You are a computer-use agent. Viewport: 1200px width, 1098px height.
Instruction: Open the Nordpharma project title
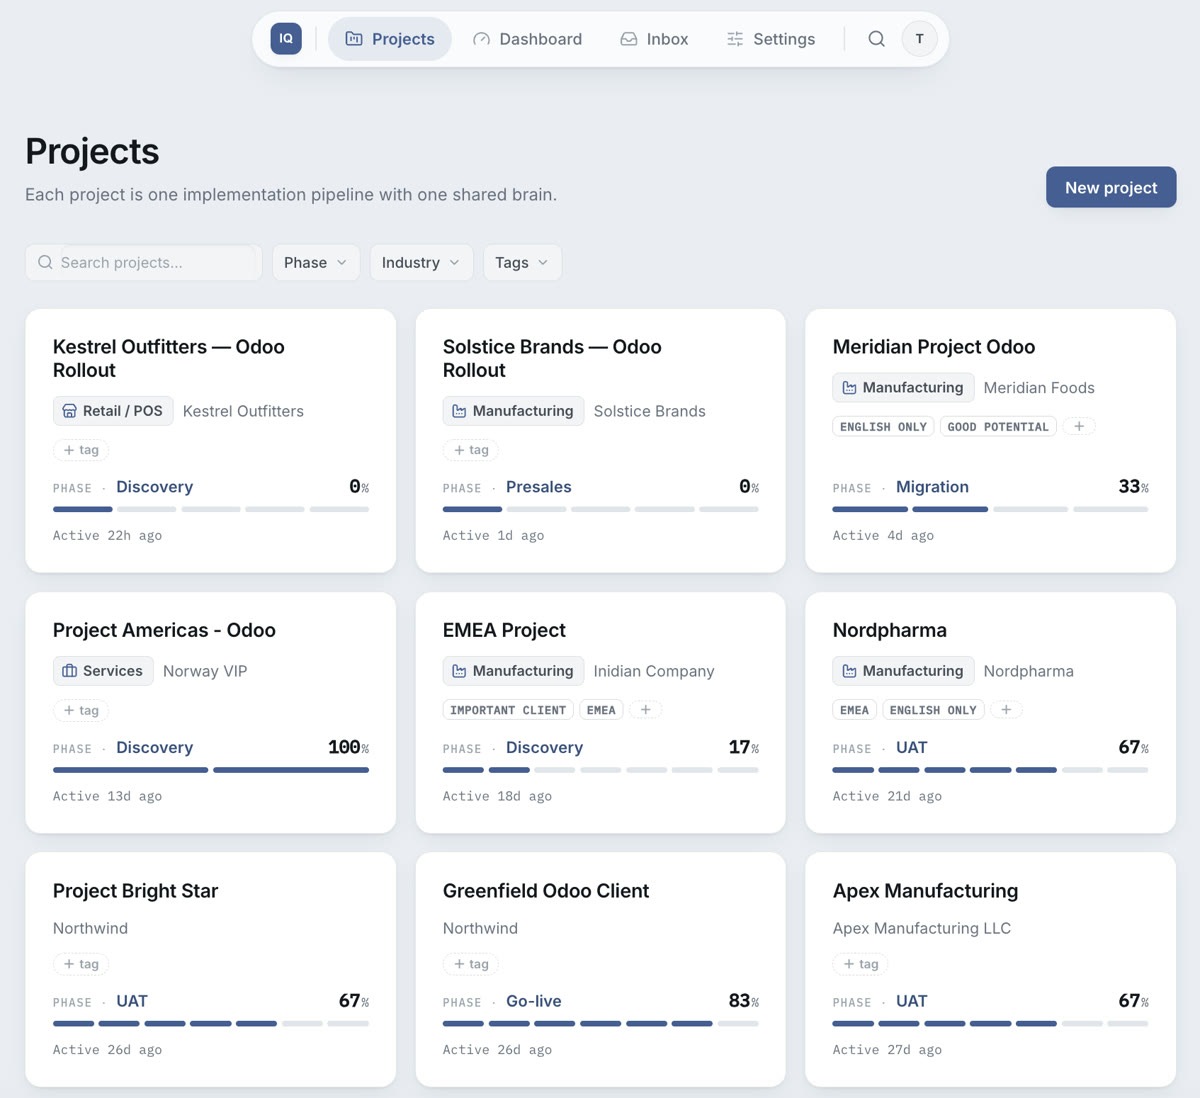click(890, 630)
